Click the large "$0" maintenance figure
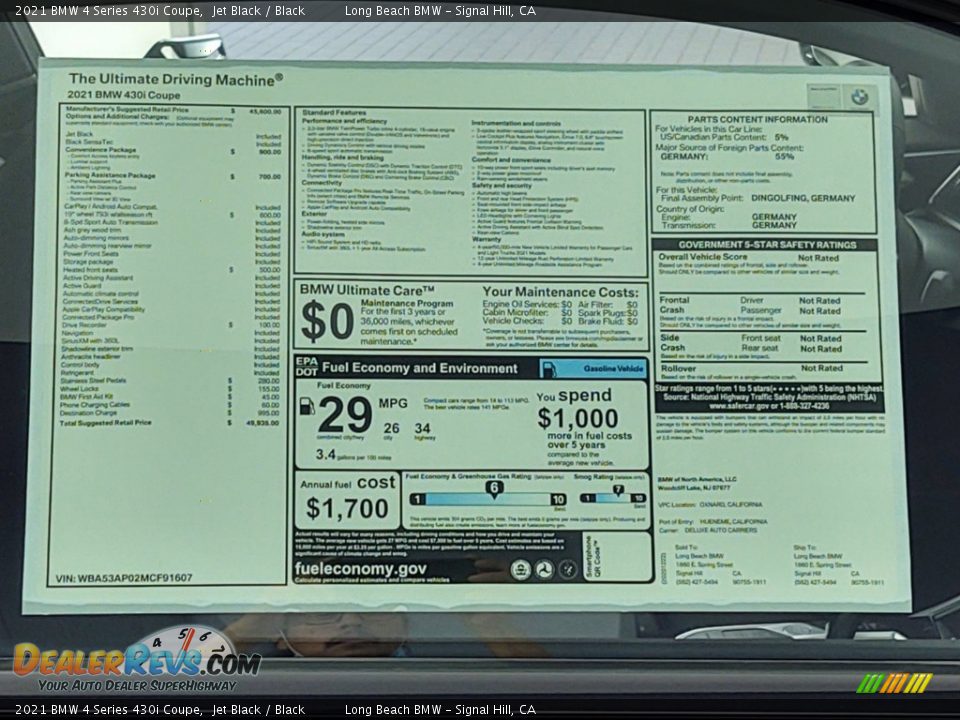The image size is (960, 720). (x=328, y=321)
